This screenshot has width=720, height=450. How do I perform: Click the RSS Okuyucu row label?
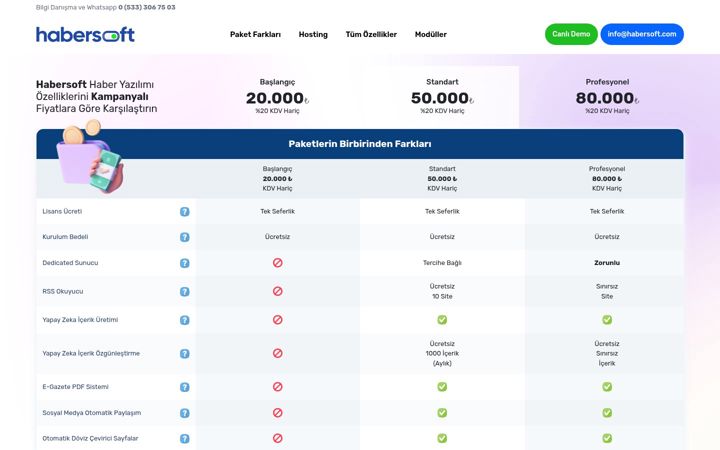pyautogui.click(x=63, y=292)
